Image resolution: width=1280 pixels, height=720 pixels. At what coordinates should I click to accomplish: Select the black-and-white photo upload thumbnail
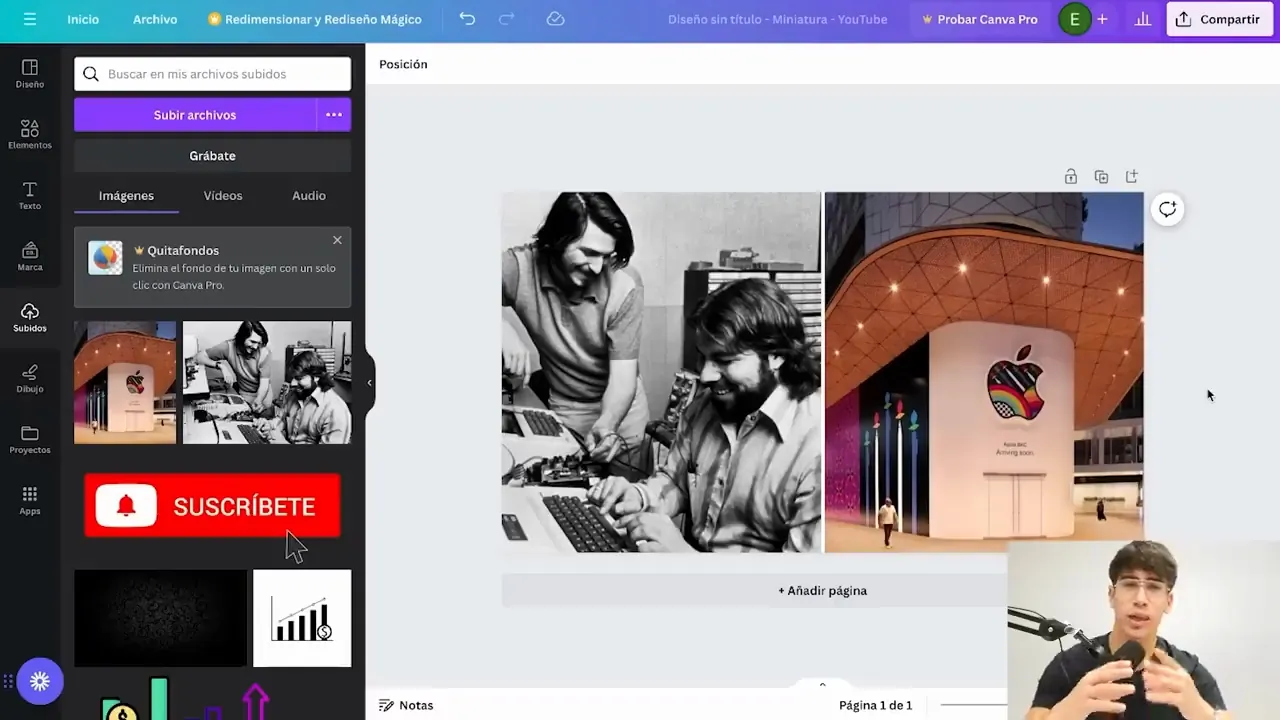tap(267, 383)
